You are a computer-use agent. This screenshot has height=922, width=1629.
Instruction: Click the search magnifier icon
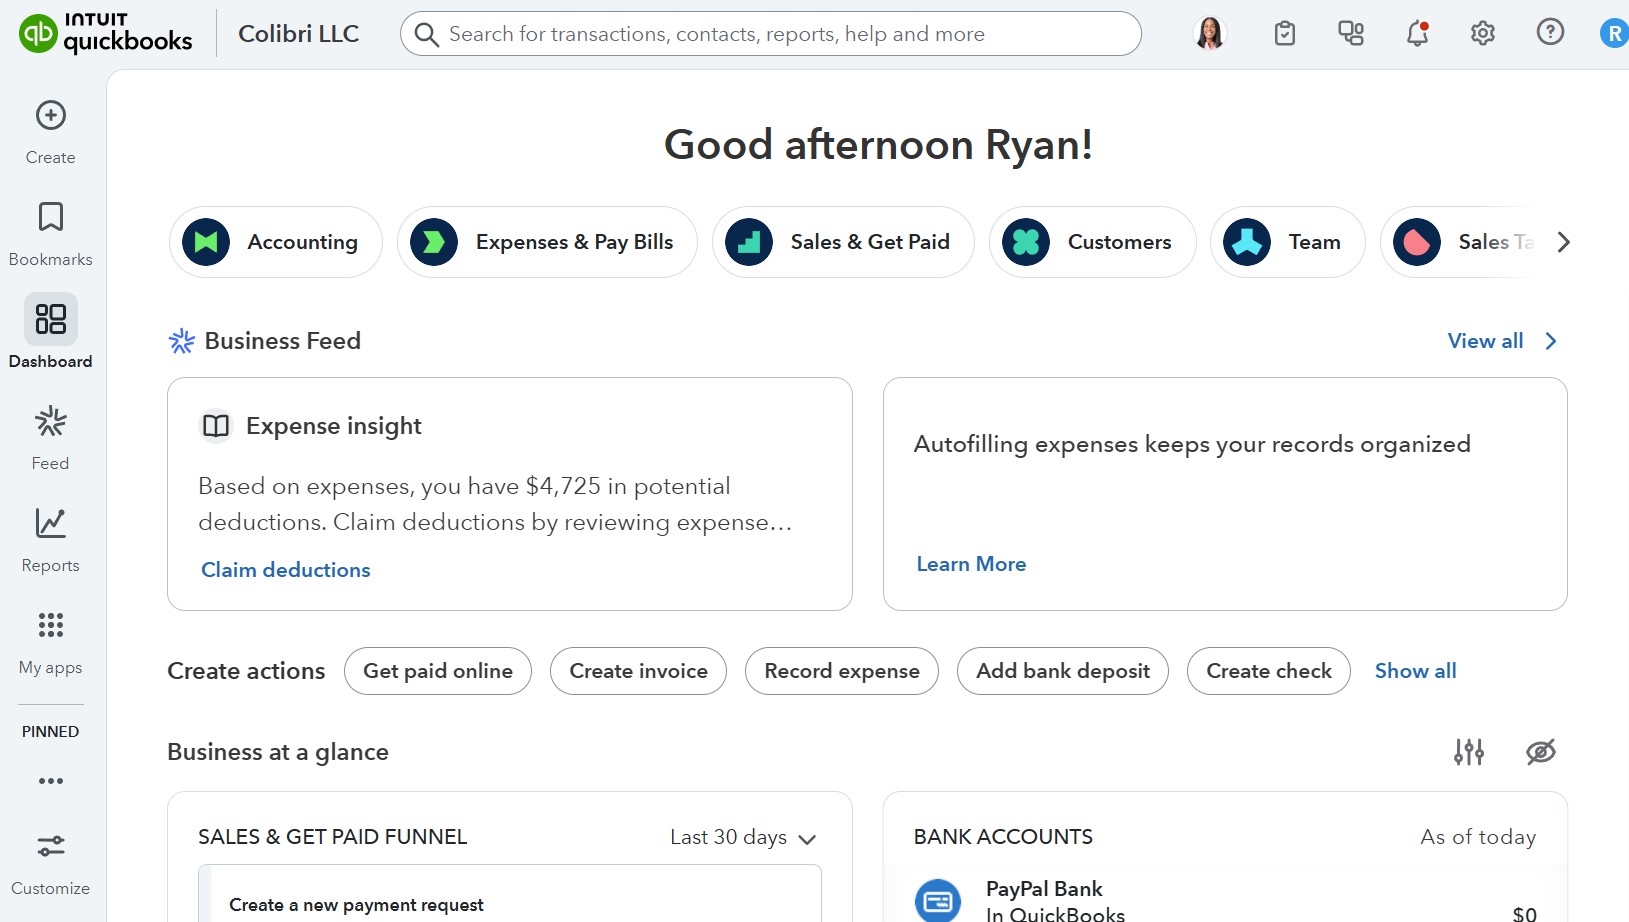(x=426, y=35)
